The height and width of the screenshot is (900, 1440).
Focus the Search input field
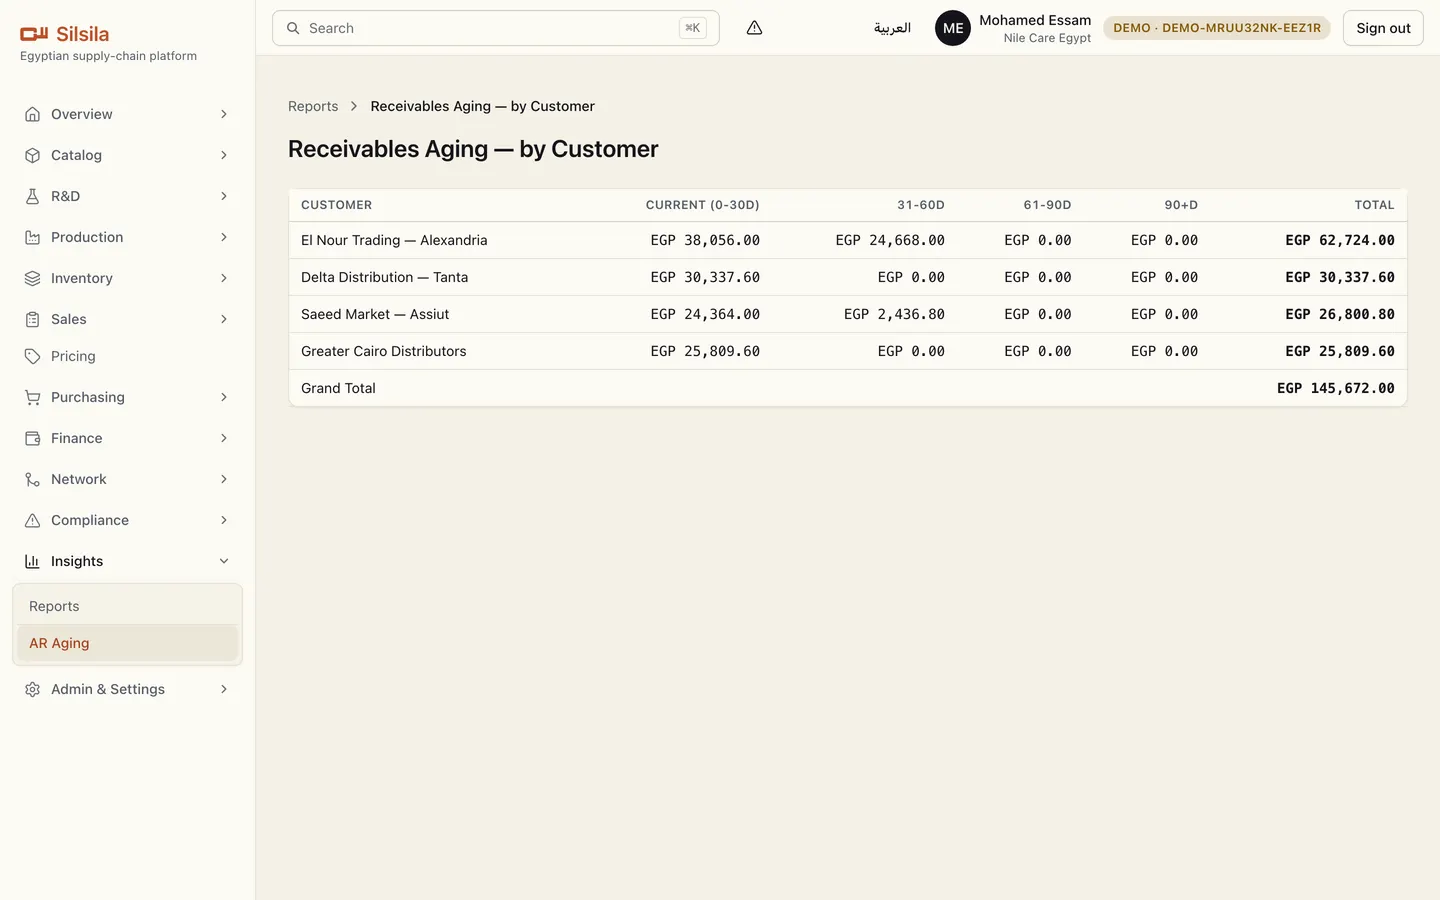[x=495, y=28]
